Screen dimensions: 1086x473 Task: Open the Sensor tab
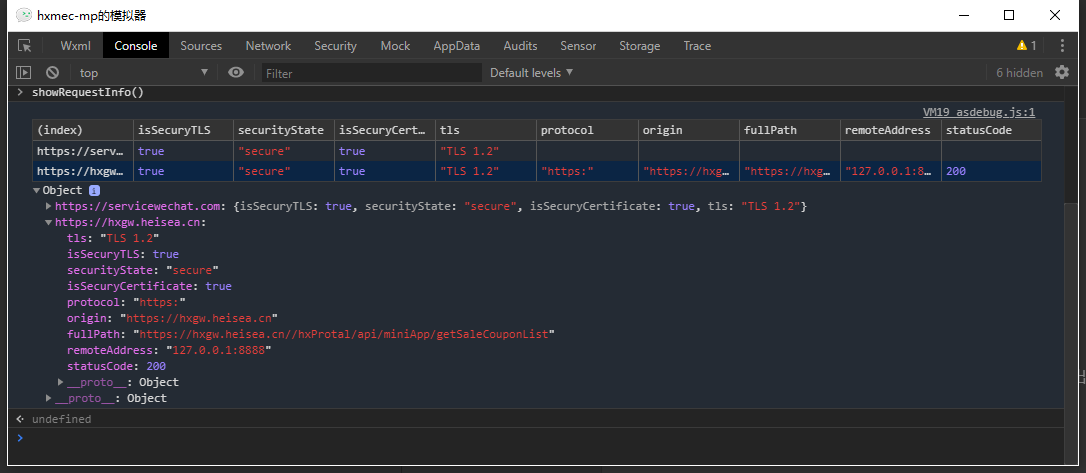tap(578, 46)
